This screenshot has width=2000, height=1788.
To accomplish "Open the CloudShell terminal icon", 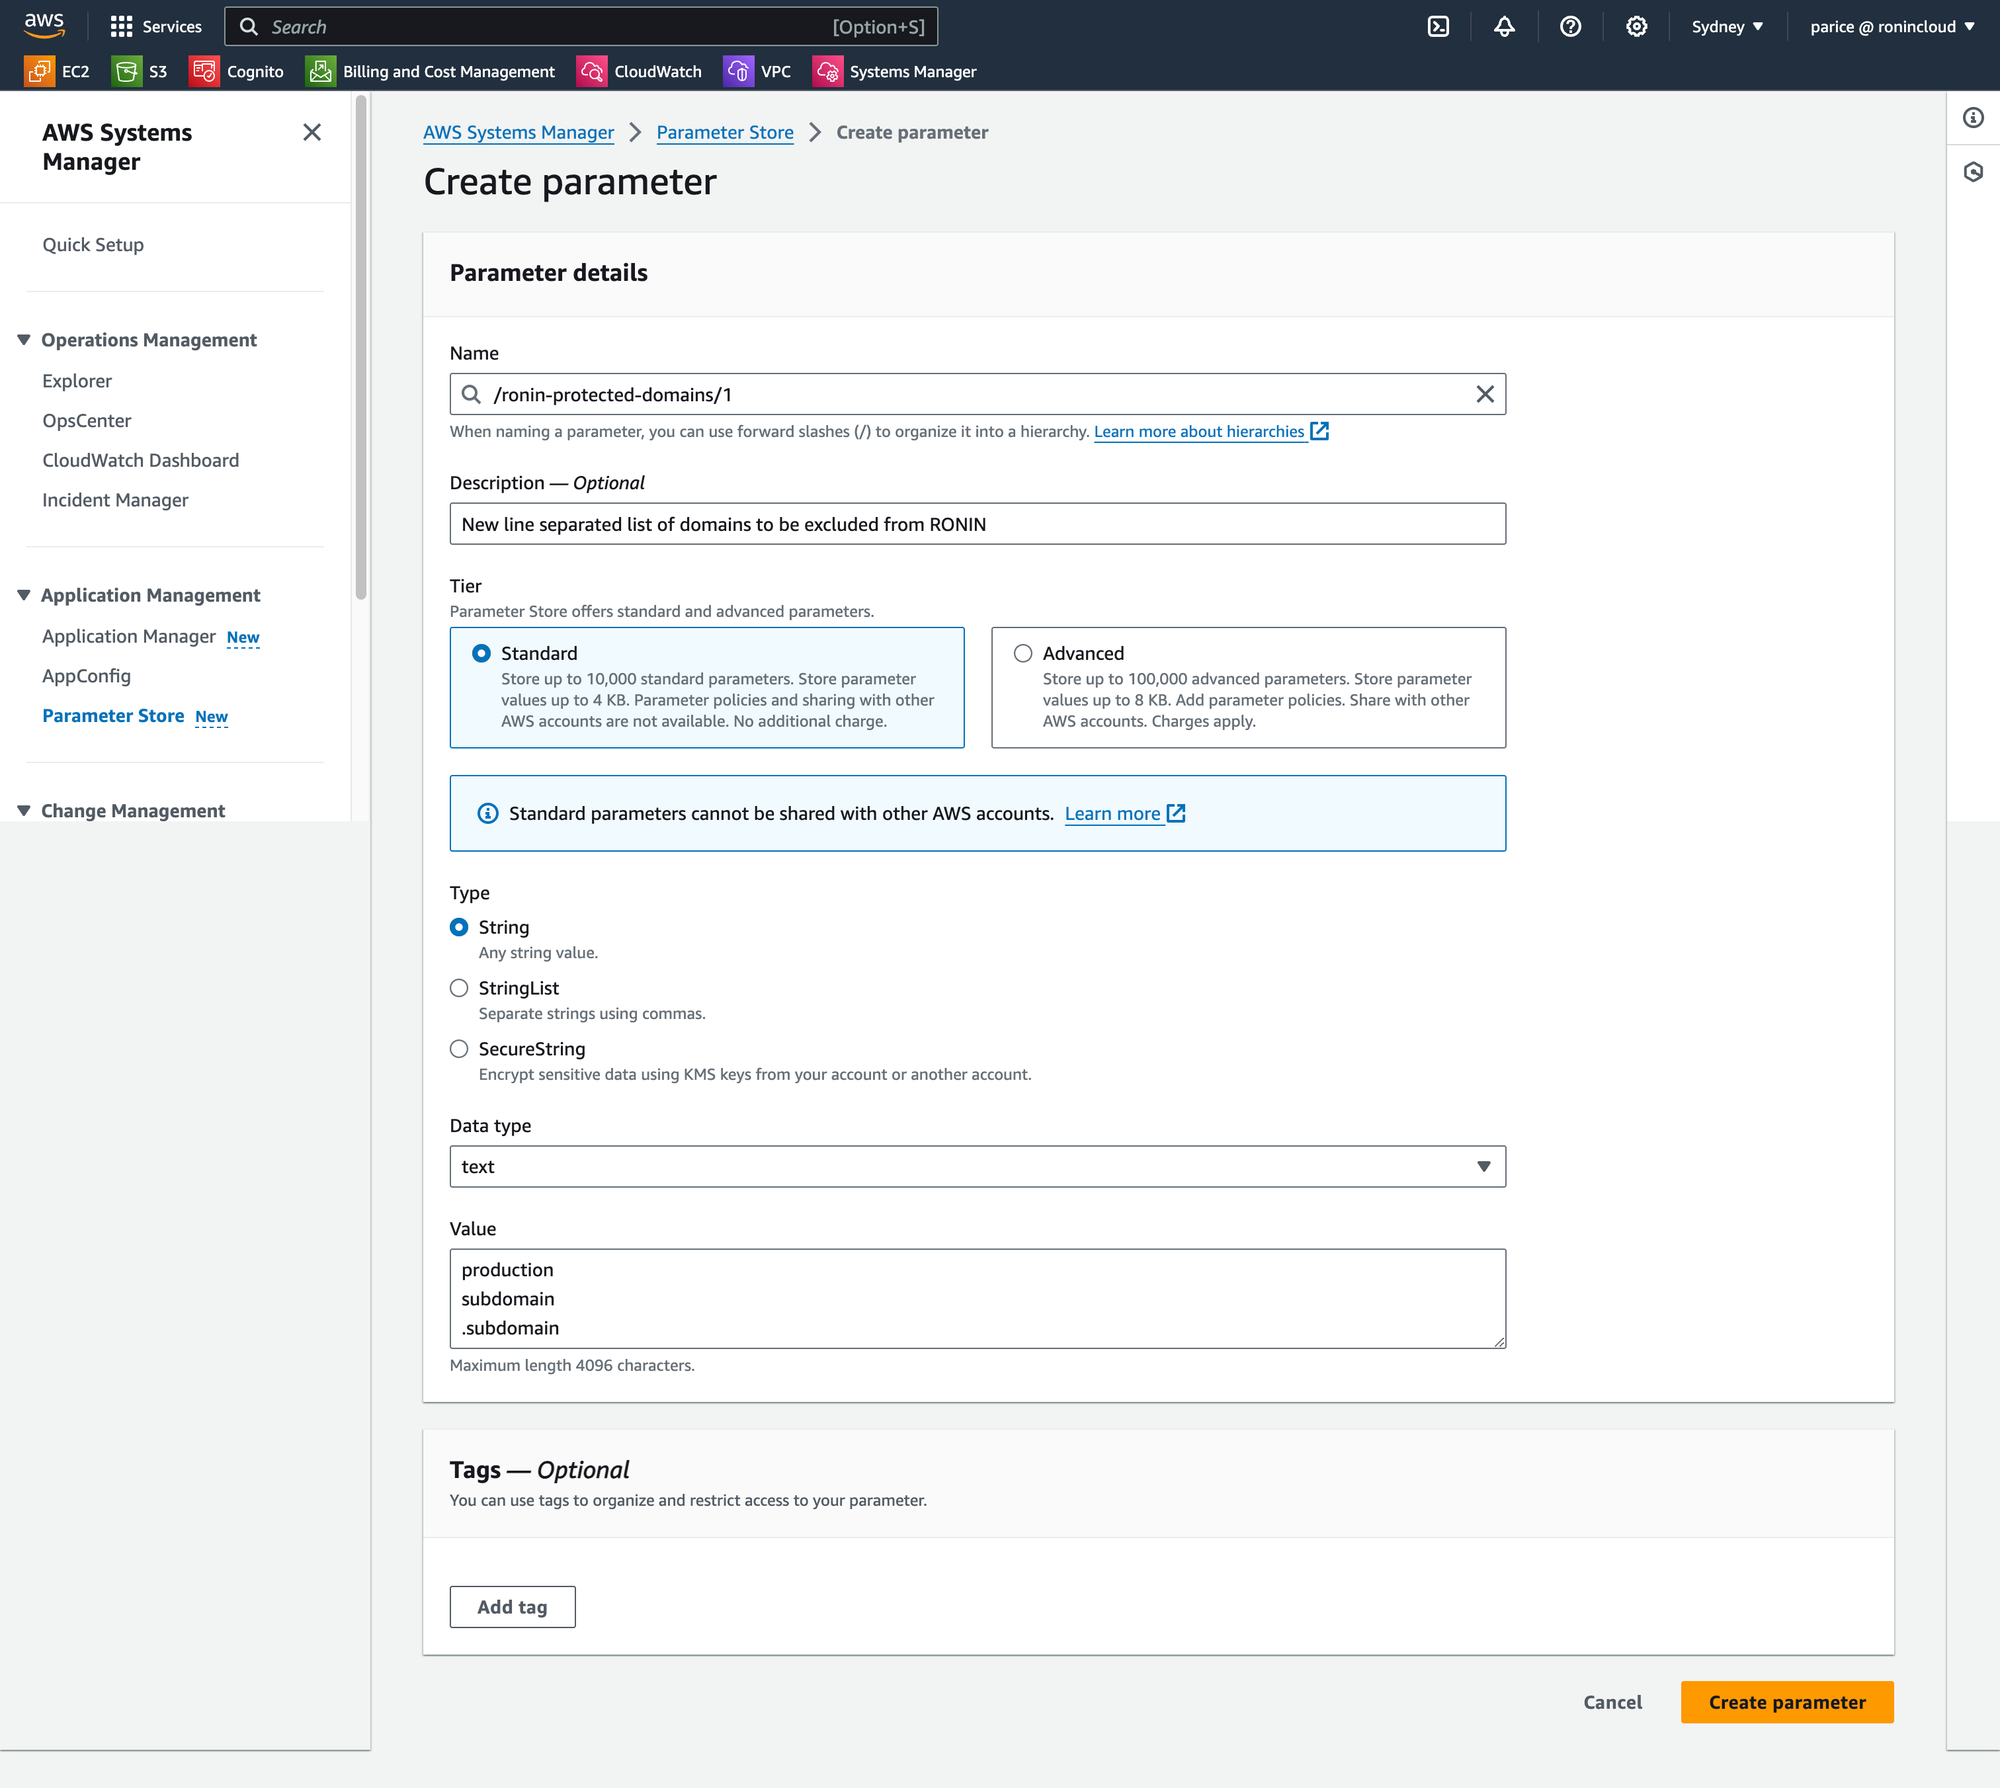I will 1438,27.
